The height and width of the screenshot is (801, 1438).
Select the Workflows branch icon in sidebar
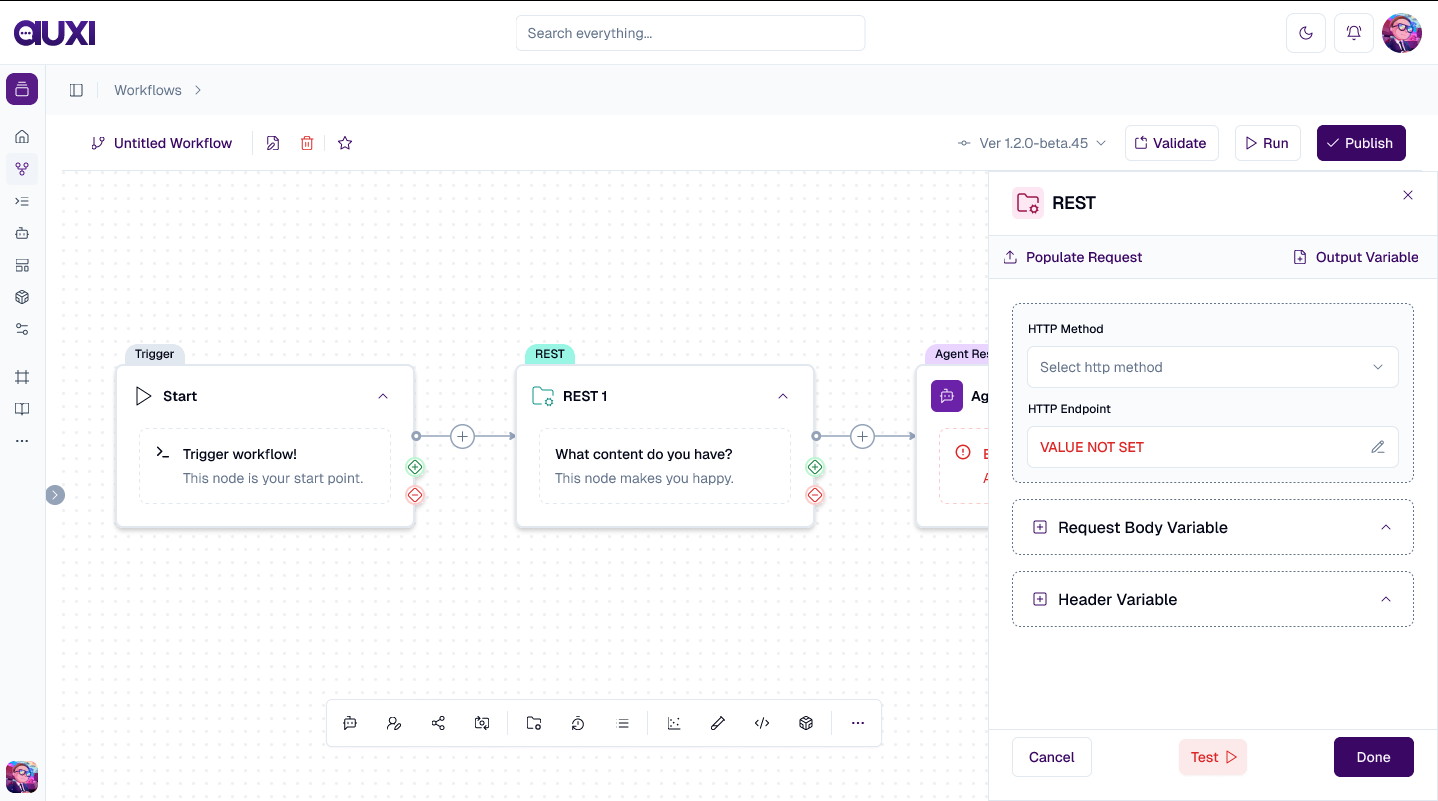pos(22,169)
